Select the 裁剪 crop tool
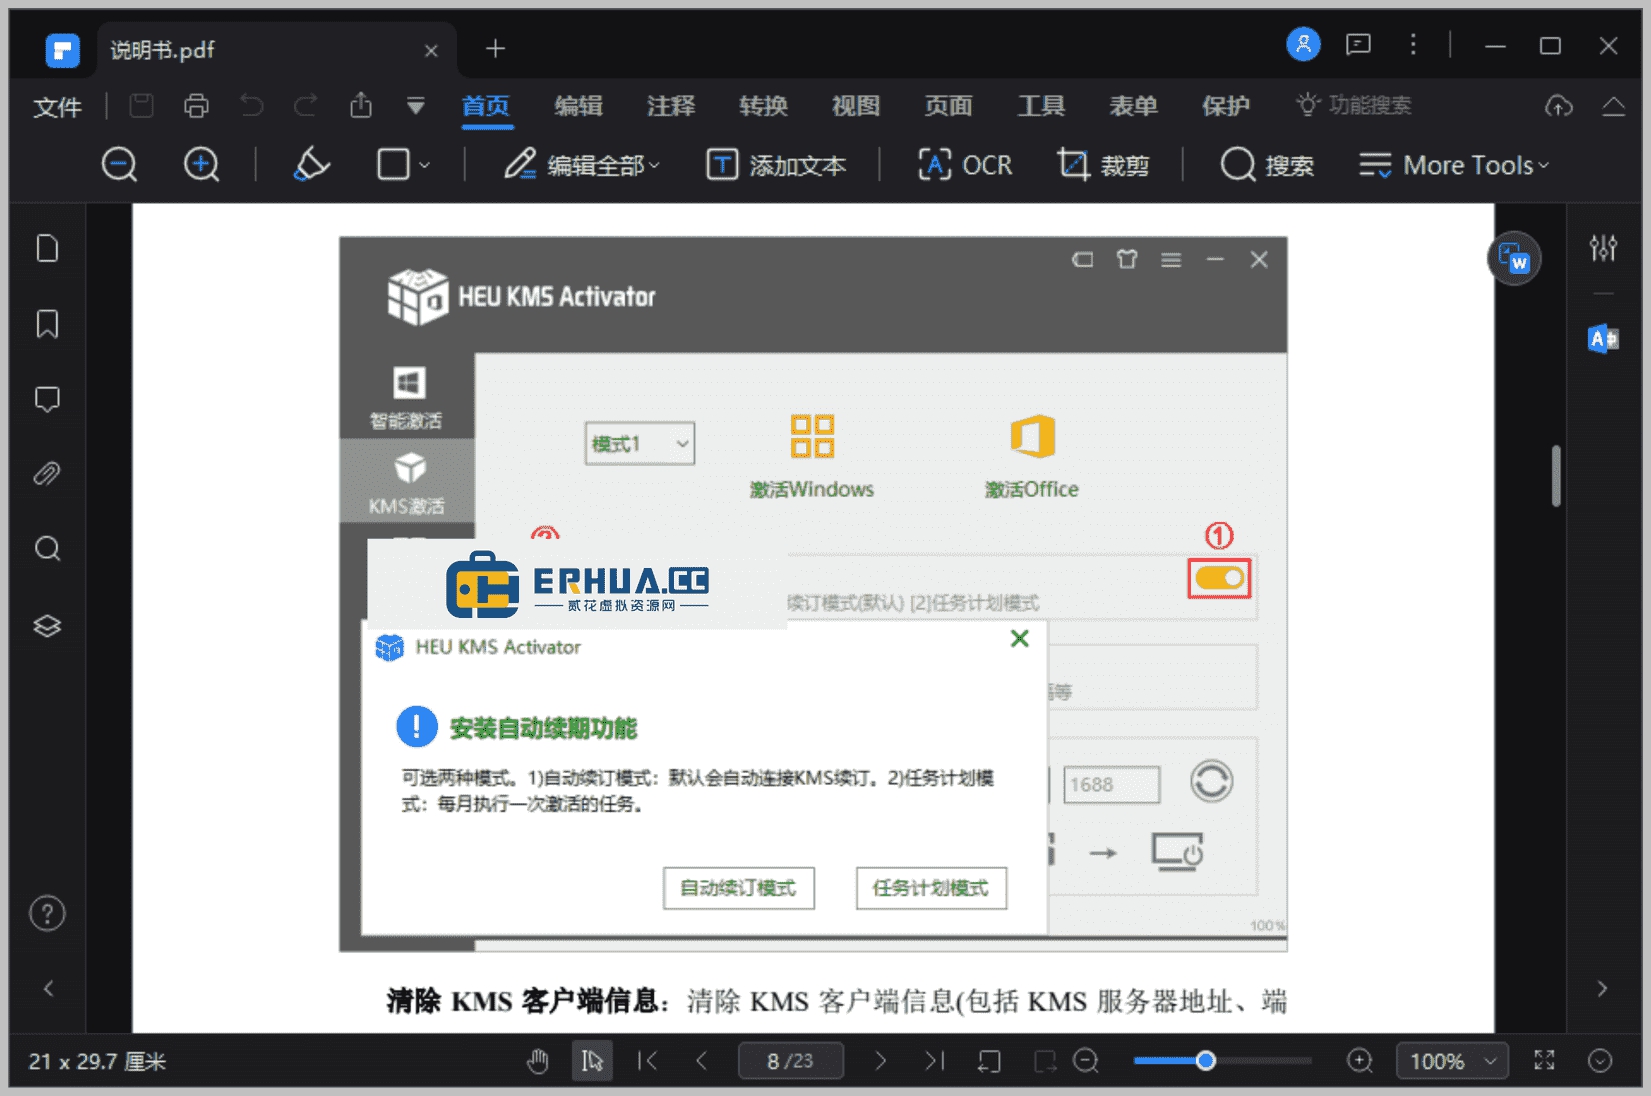1651x1096 pixels. [1104, 165]
